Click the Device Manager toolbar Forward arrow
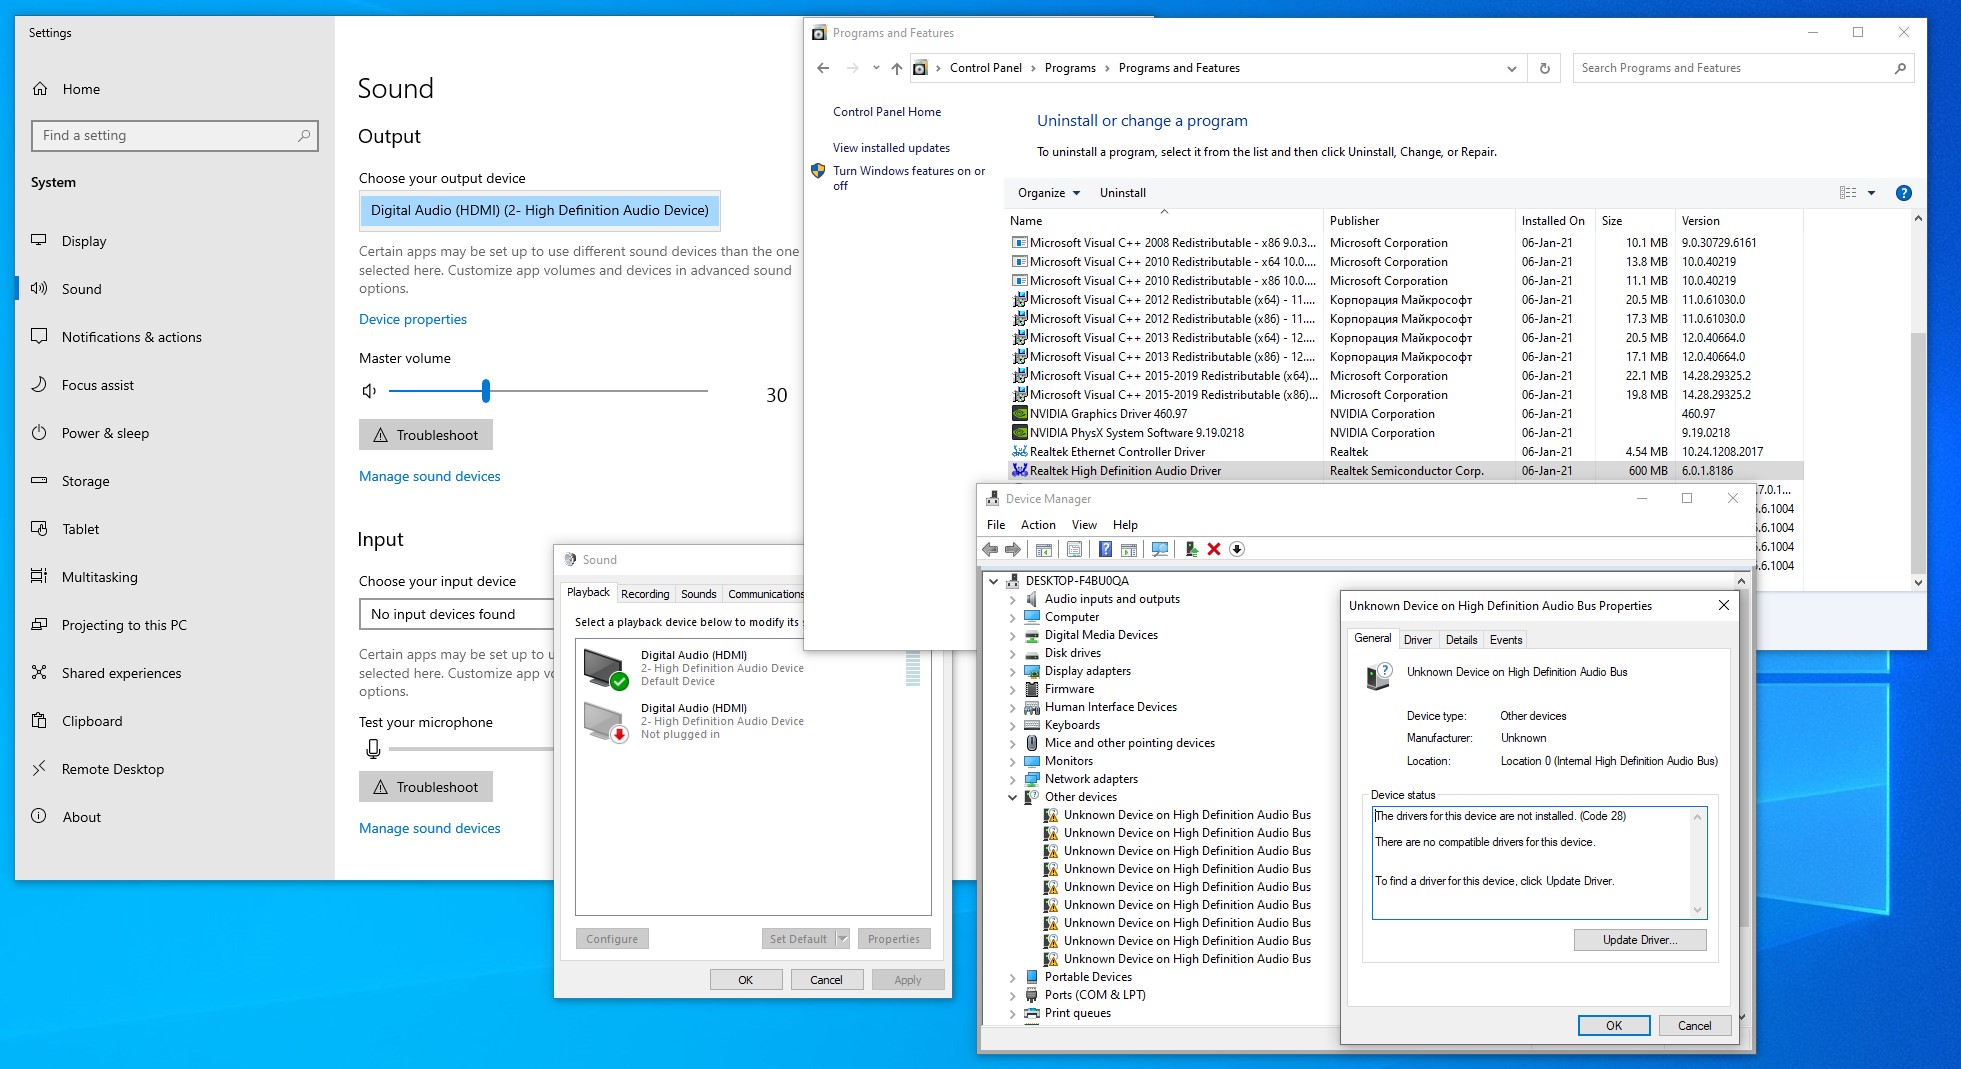 [x=1013, y=549]
